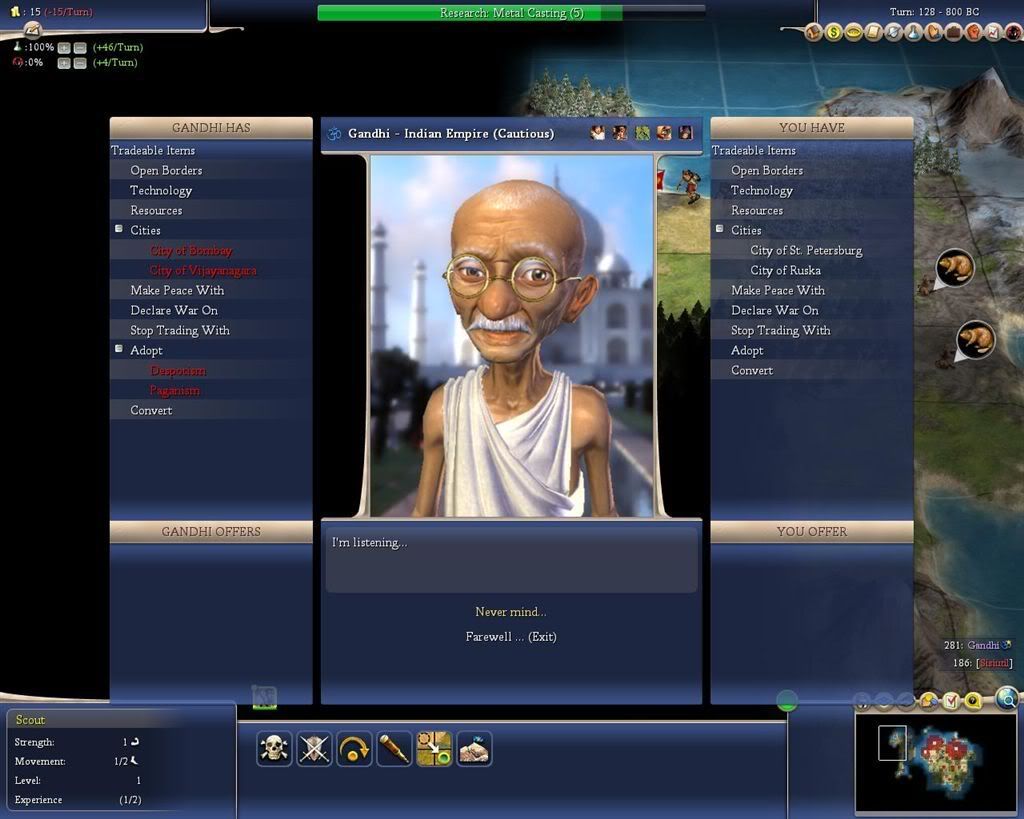Select Stop Trading With under Gandhi Has
1024x819 pixels.
180,330
